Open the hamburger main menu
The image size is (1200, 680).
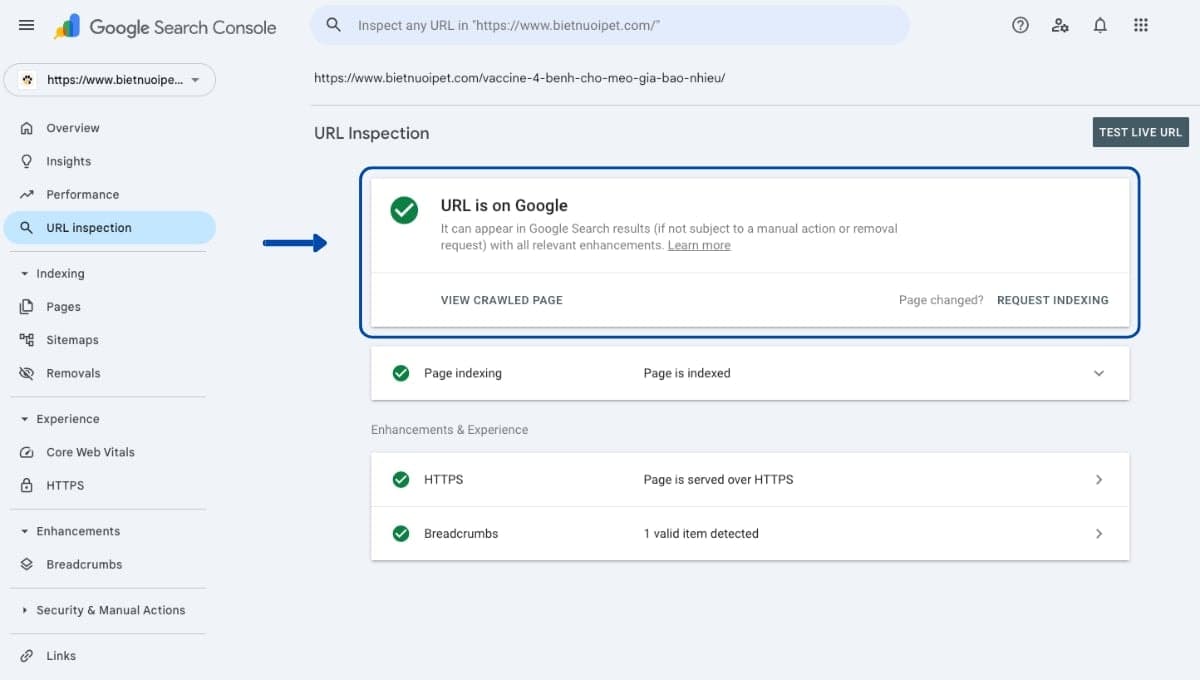coord(27,26)
